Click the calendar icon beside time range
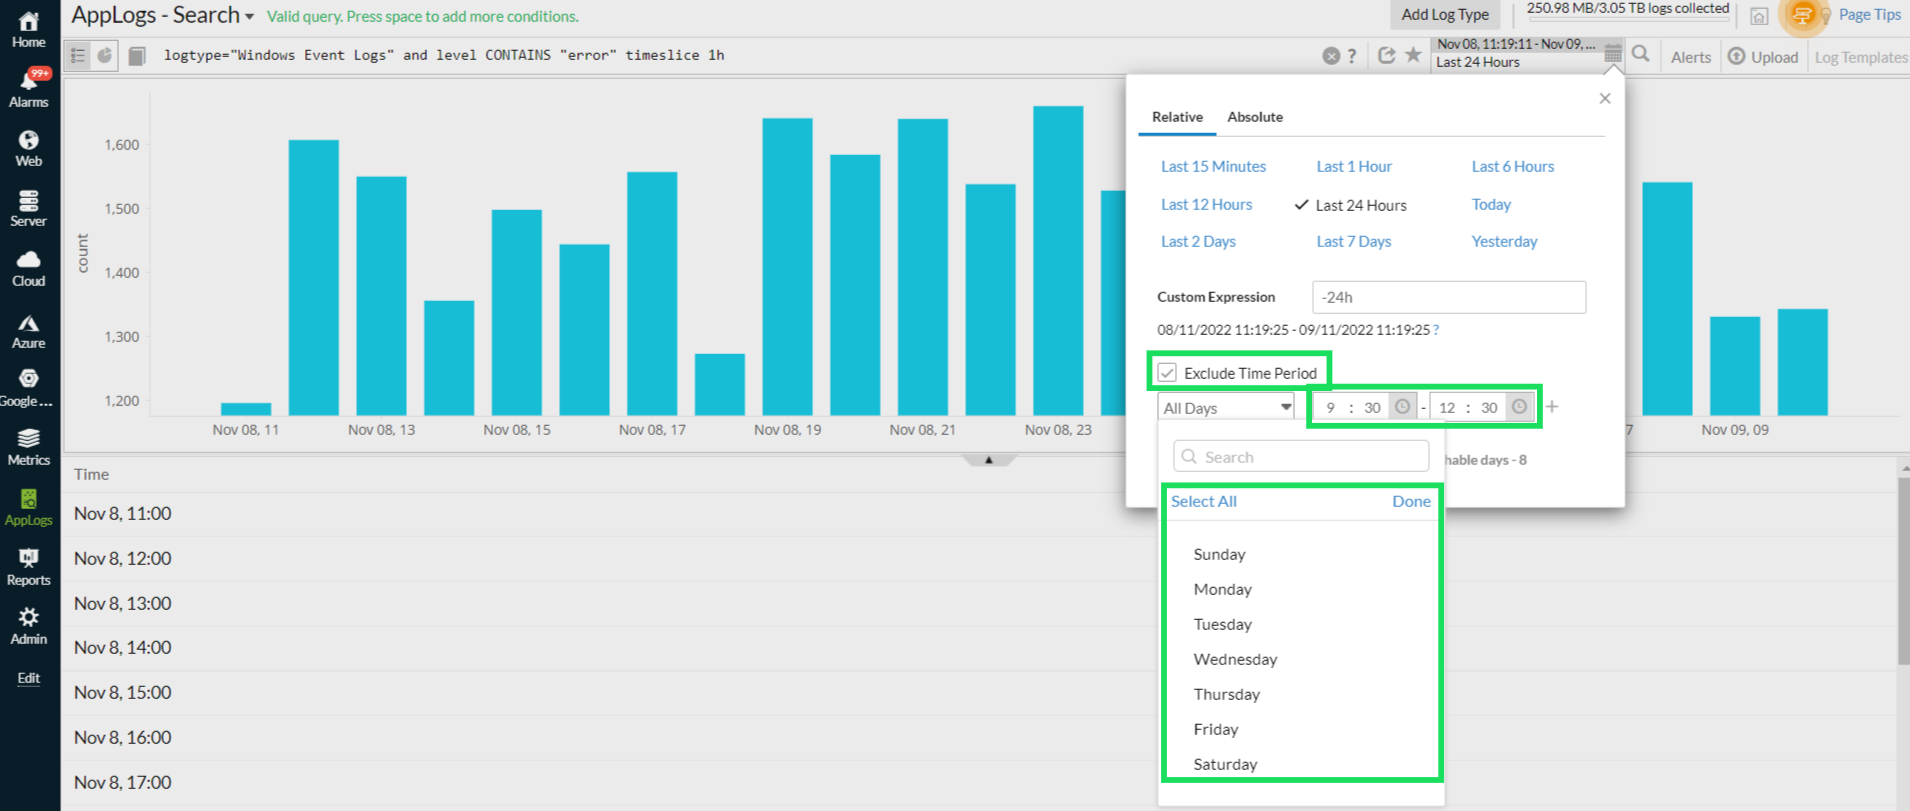The image size is (1910, 811). point(1612,54)
